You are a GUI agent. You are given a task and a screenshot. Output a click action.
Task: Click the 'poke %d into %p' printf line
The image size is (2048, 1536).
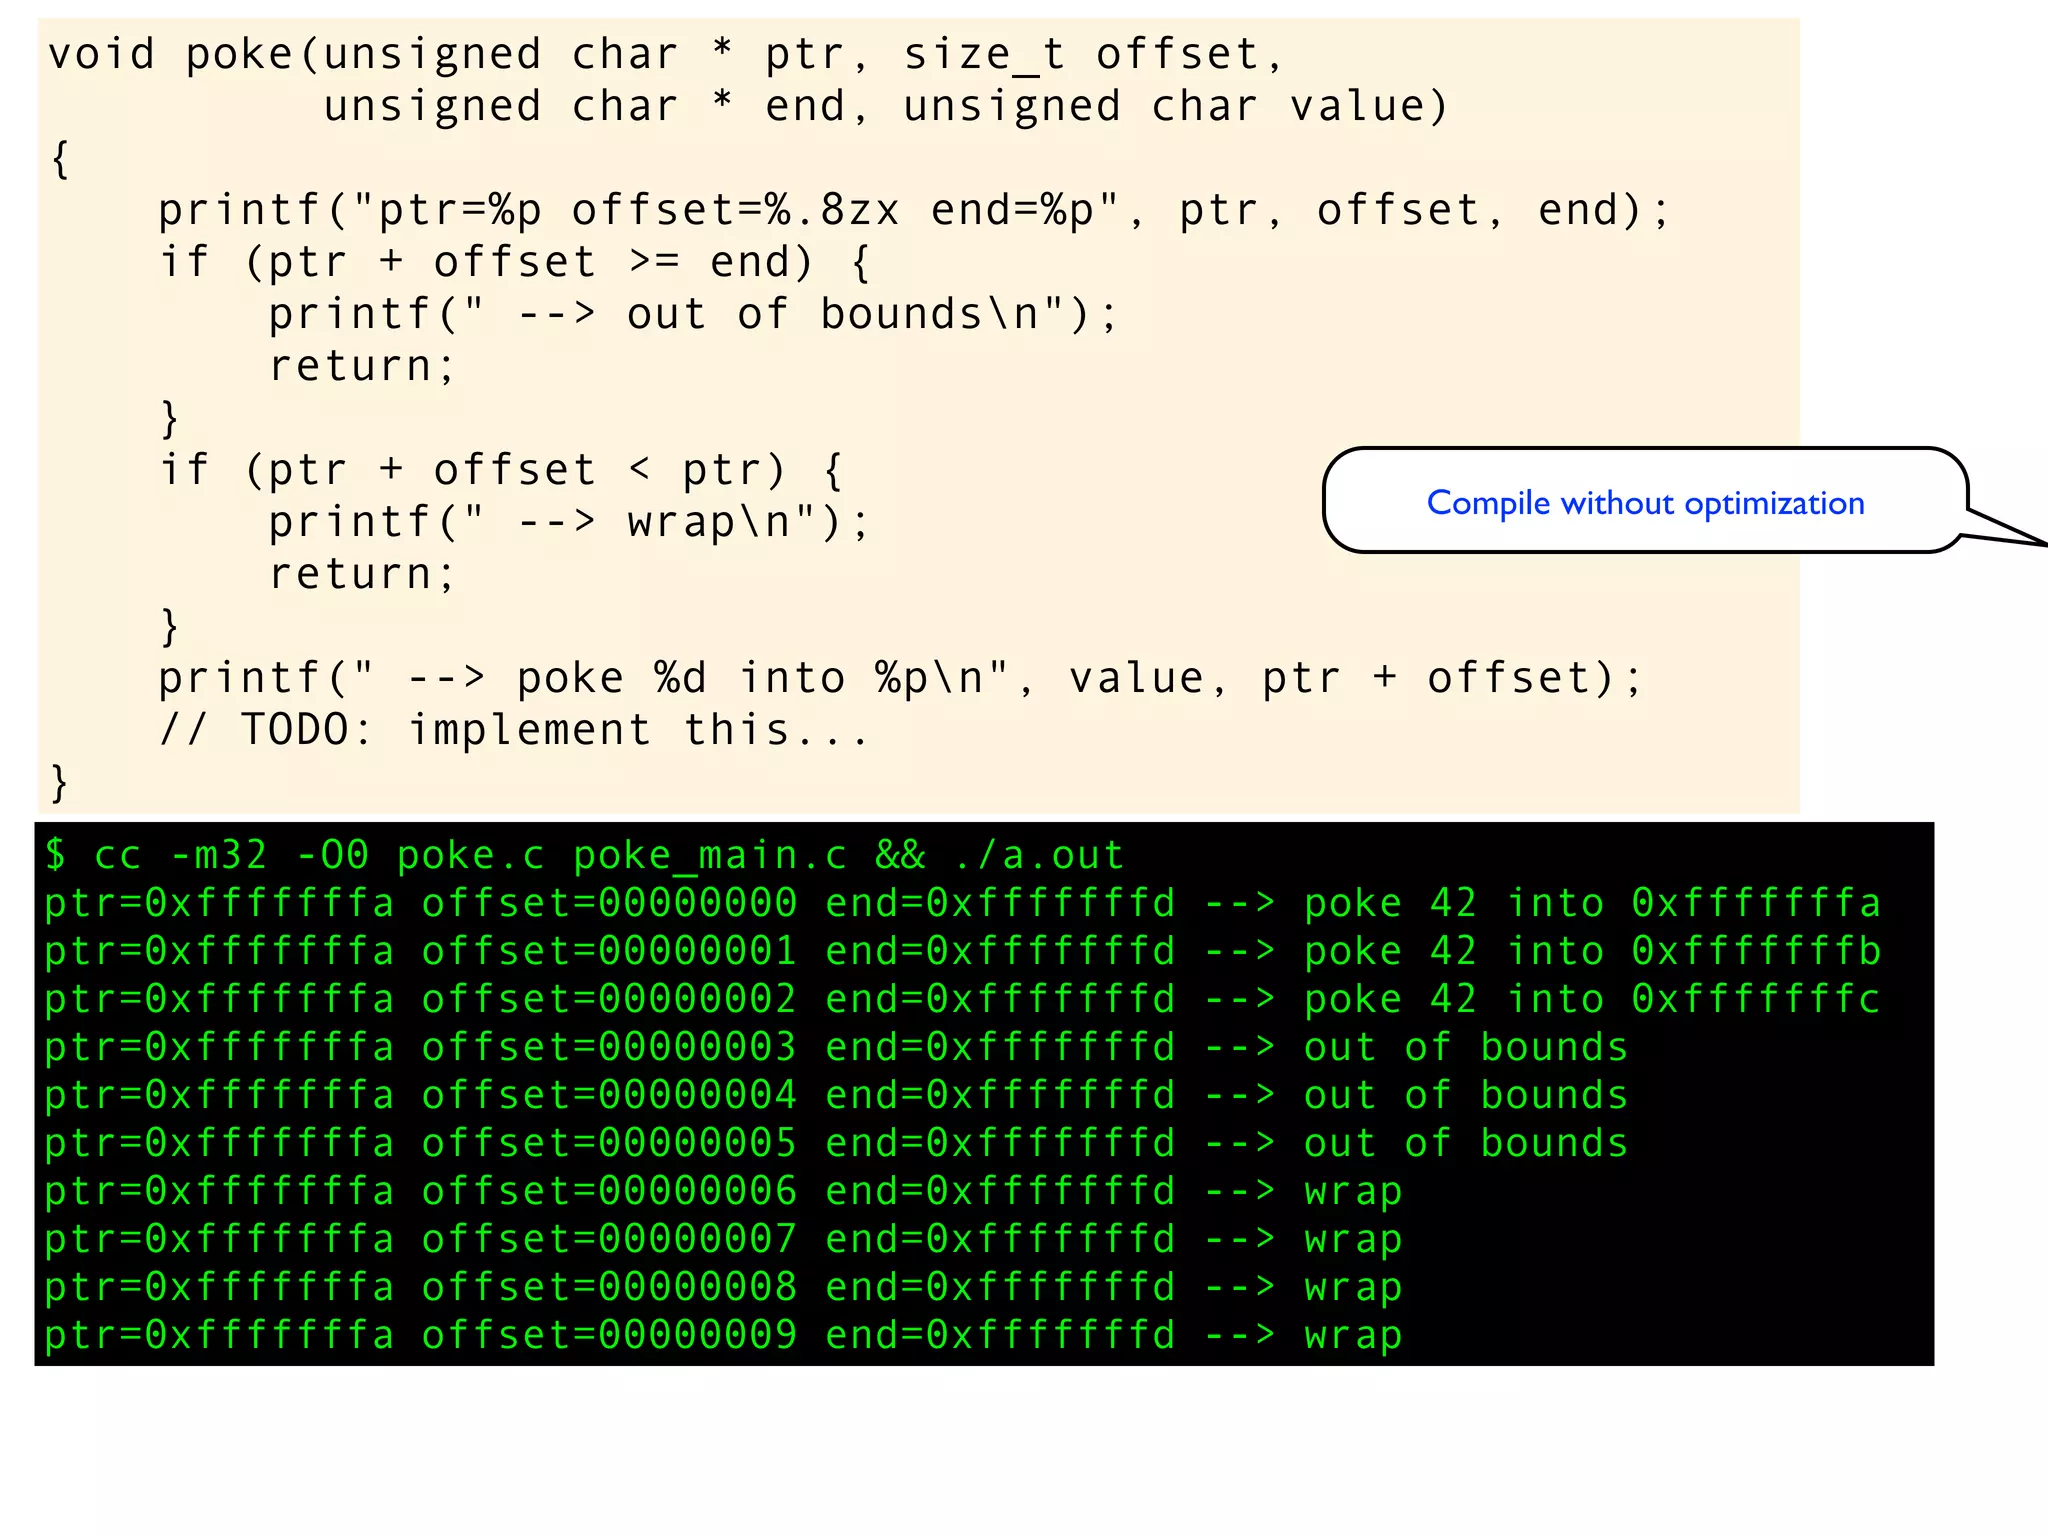coord(900,679)
